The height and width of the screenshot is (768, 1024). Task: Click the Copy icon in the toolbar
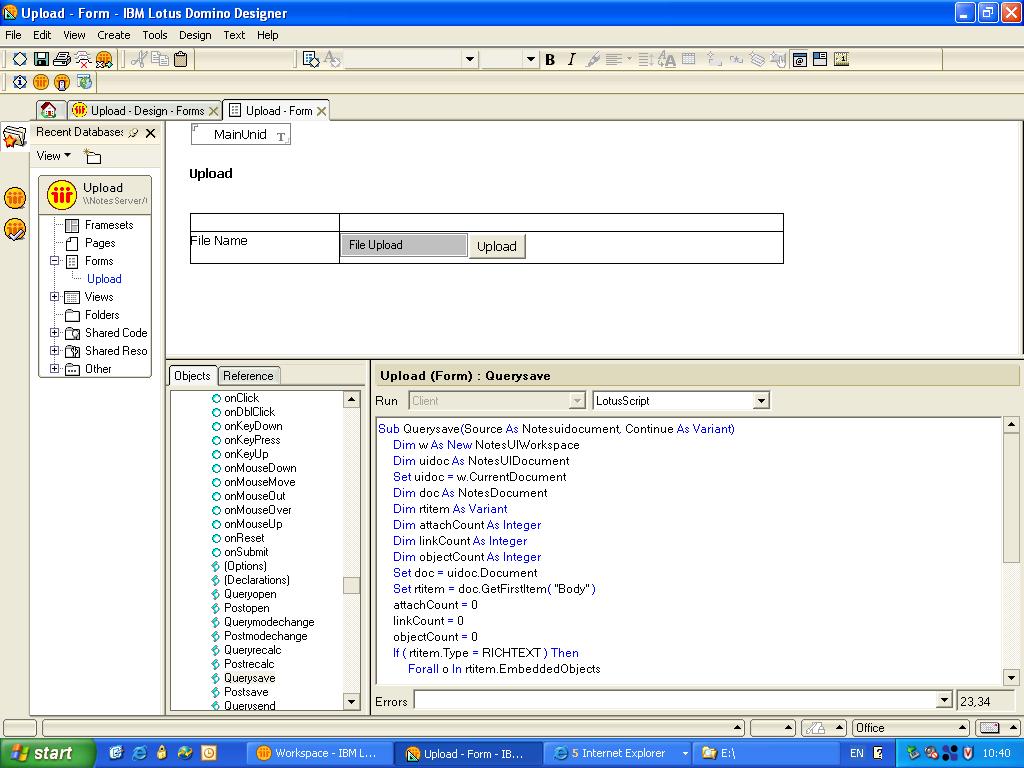[x=160, y=59]
